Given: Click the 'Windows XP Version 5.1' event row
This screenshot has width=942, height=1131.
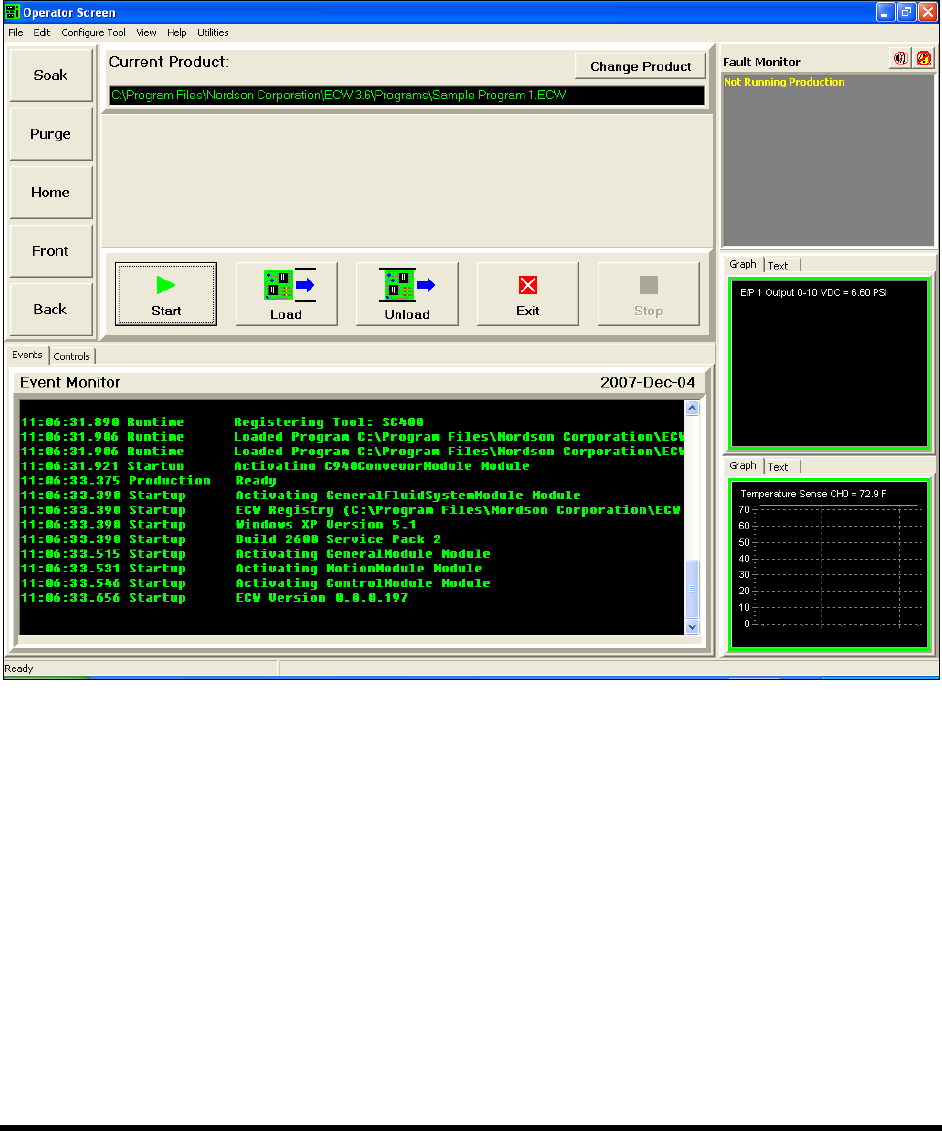Looking at the screenshot, I should tap(352, 524).
